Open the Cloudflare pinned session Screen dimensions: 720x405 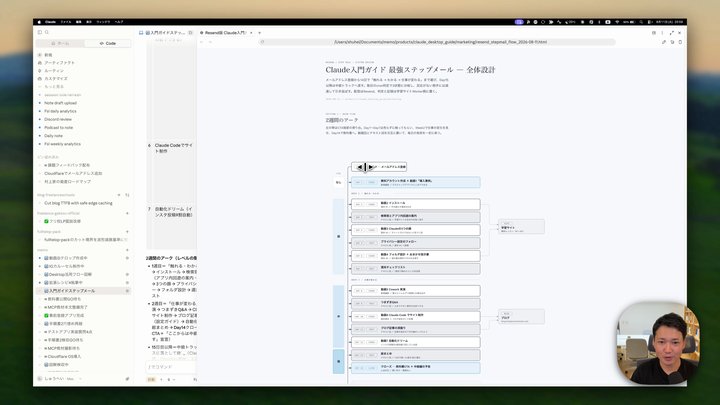point(73,174)
